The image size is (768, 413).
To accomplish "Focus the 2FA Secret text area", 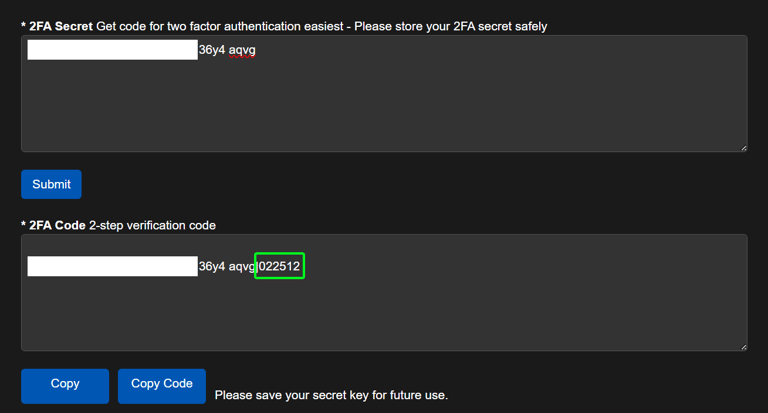I will pos(383,105).
